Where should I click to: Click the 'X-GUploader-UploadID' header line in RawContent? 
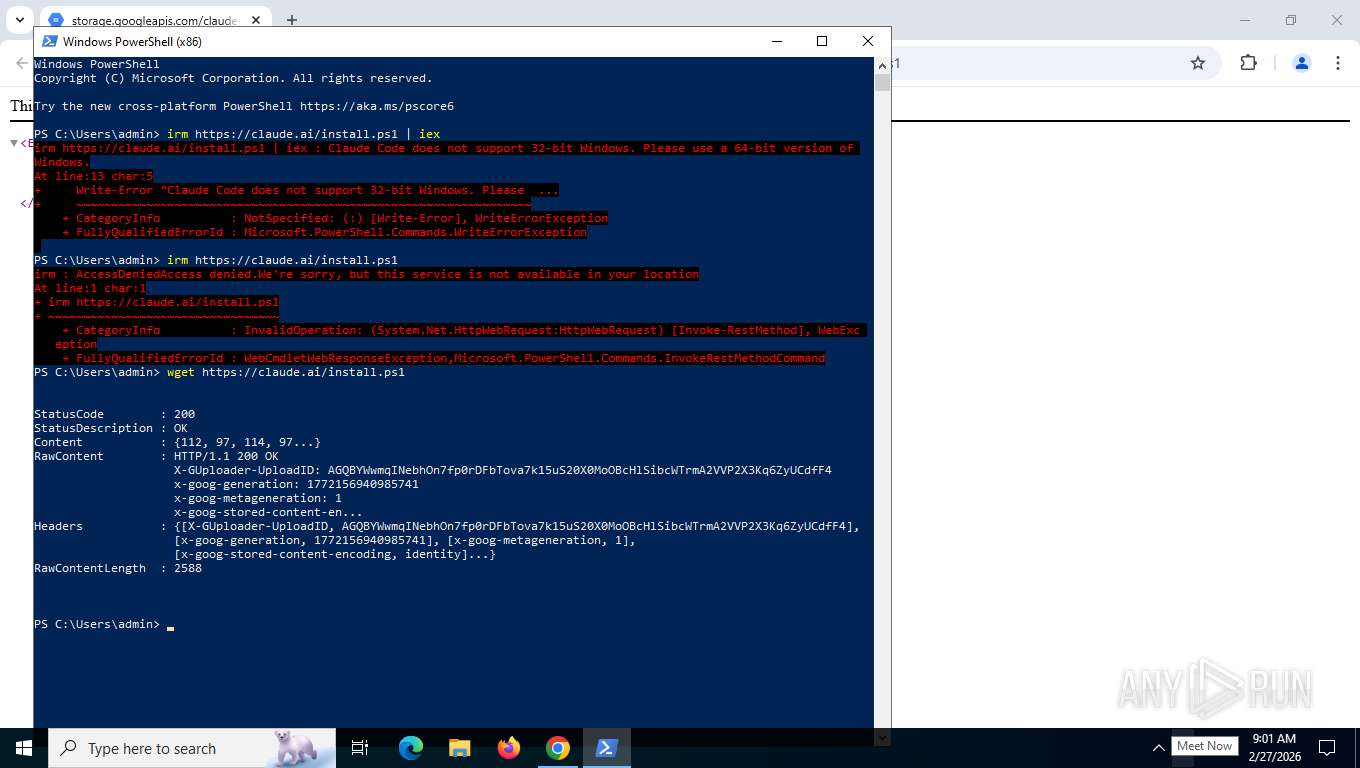coord(503,470)
